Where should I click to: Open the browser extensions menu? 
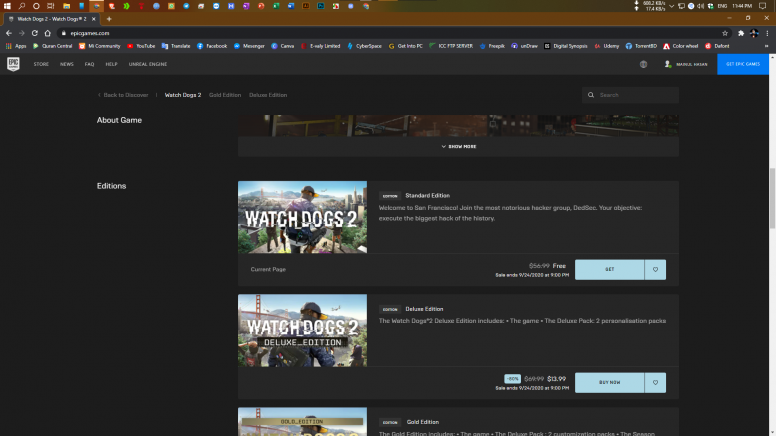click(x=741, y=33)
